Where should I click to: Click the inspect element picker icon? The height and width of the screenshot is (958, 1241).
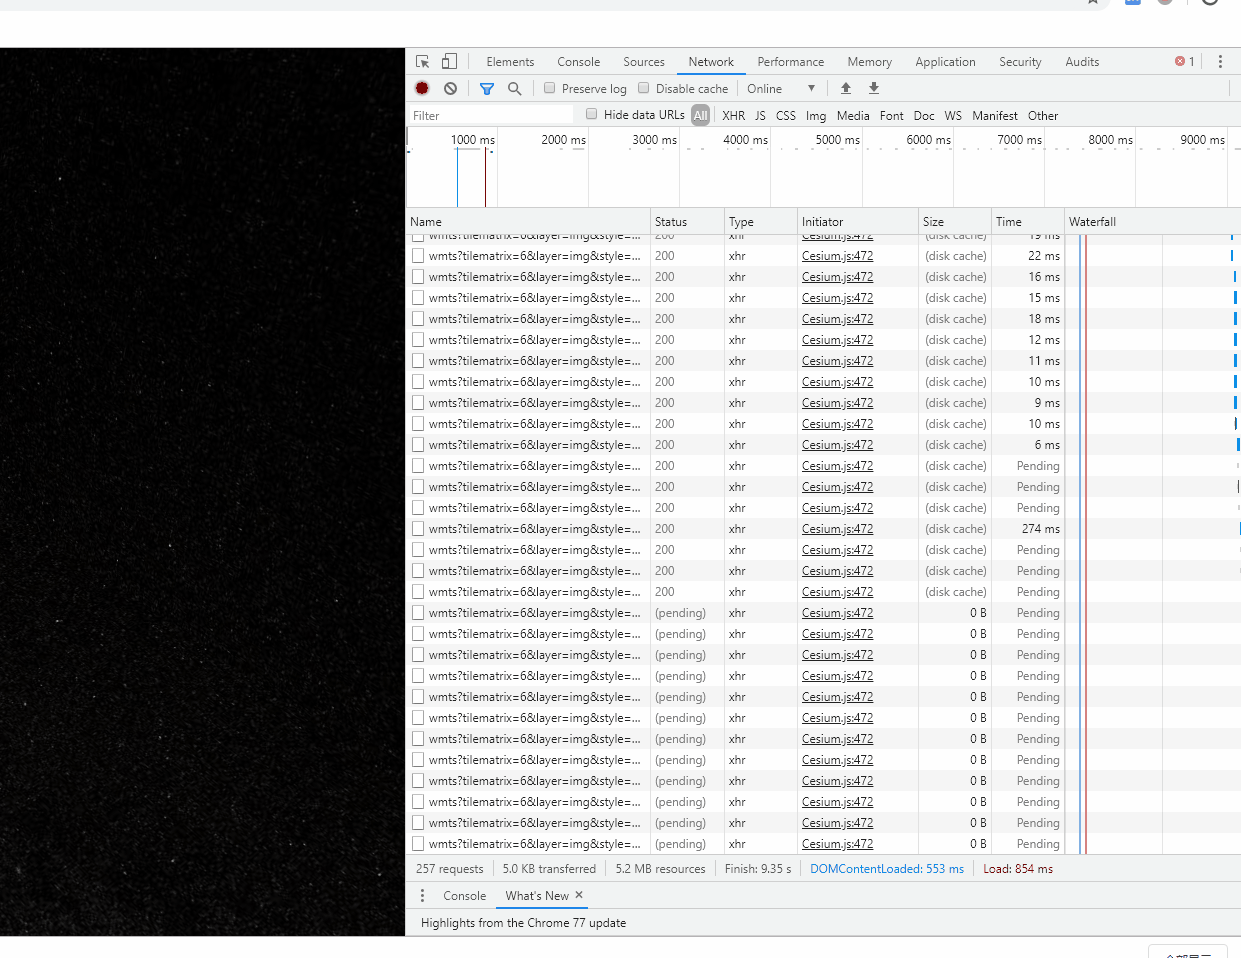[422, 62]
